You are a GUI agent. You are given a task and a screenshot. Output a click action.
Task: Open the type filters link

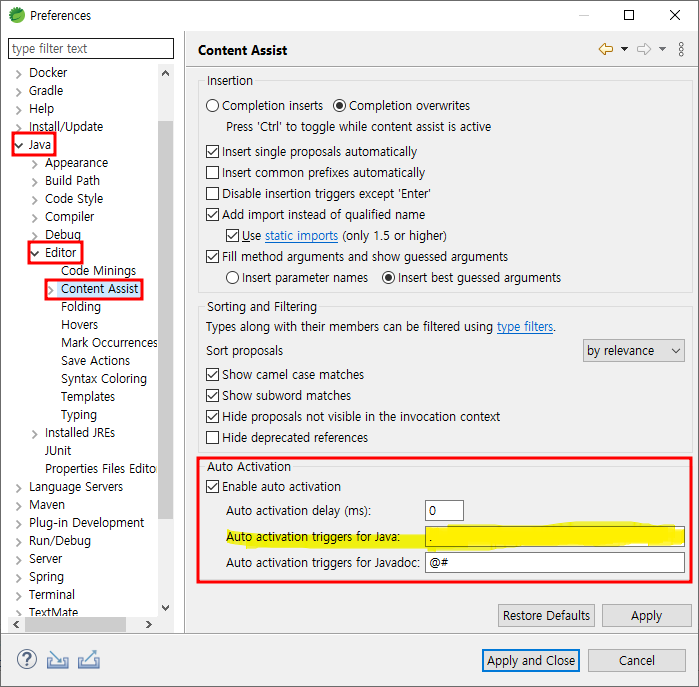click(x=525, y=327)
